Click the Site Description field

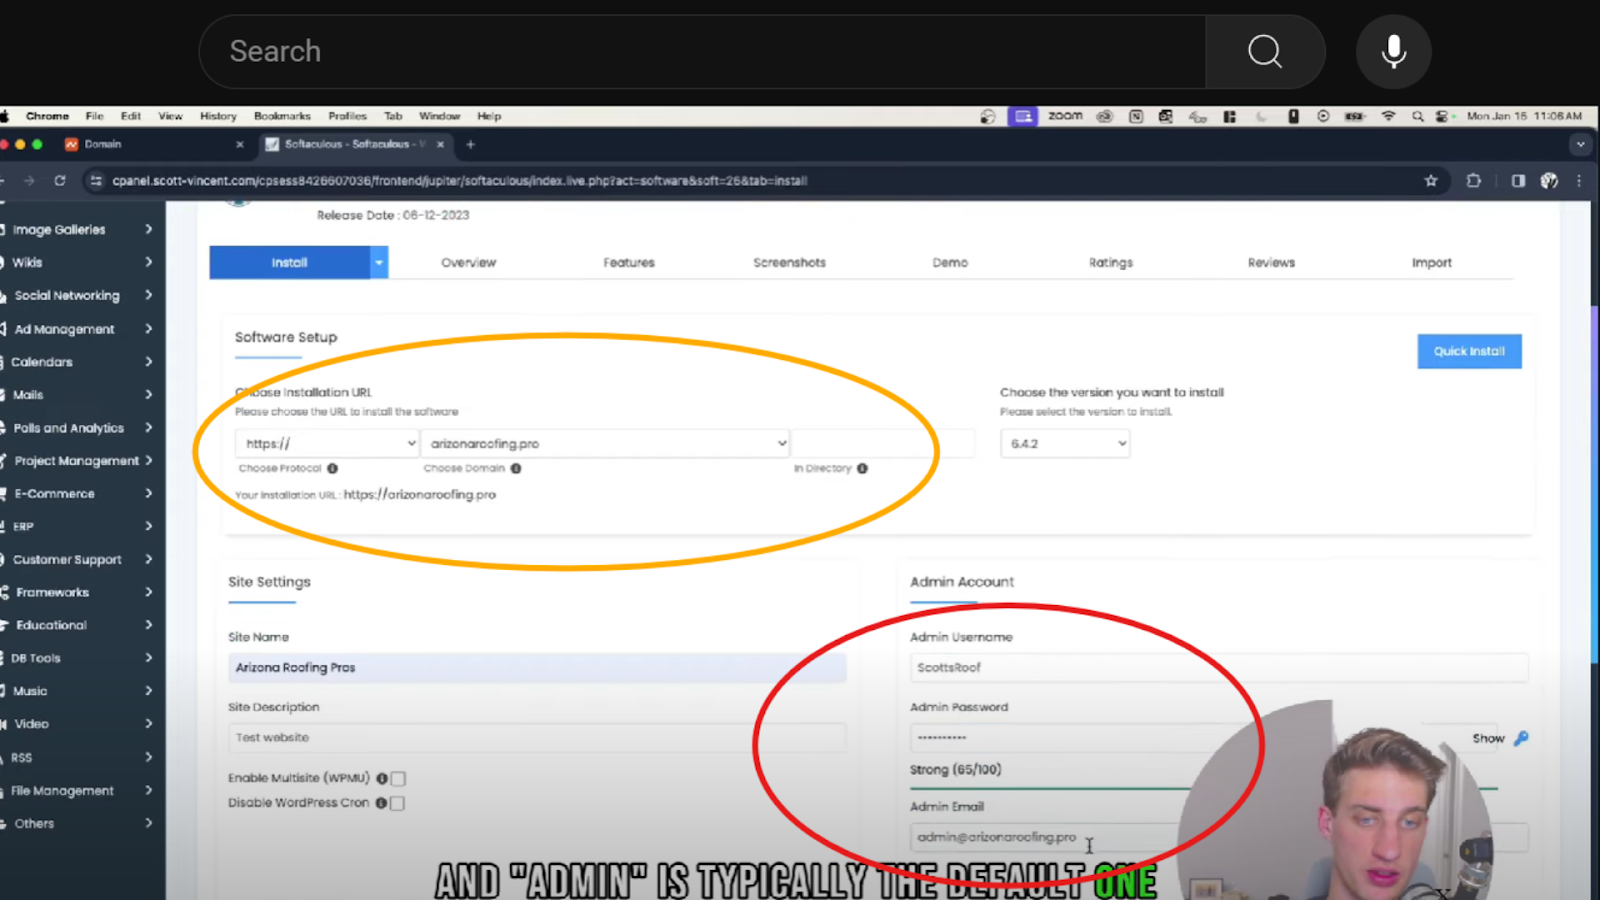pos(537,737)
